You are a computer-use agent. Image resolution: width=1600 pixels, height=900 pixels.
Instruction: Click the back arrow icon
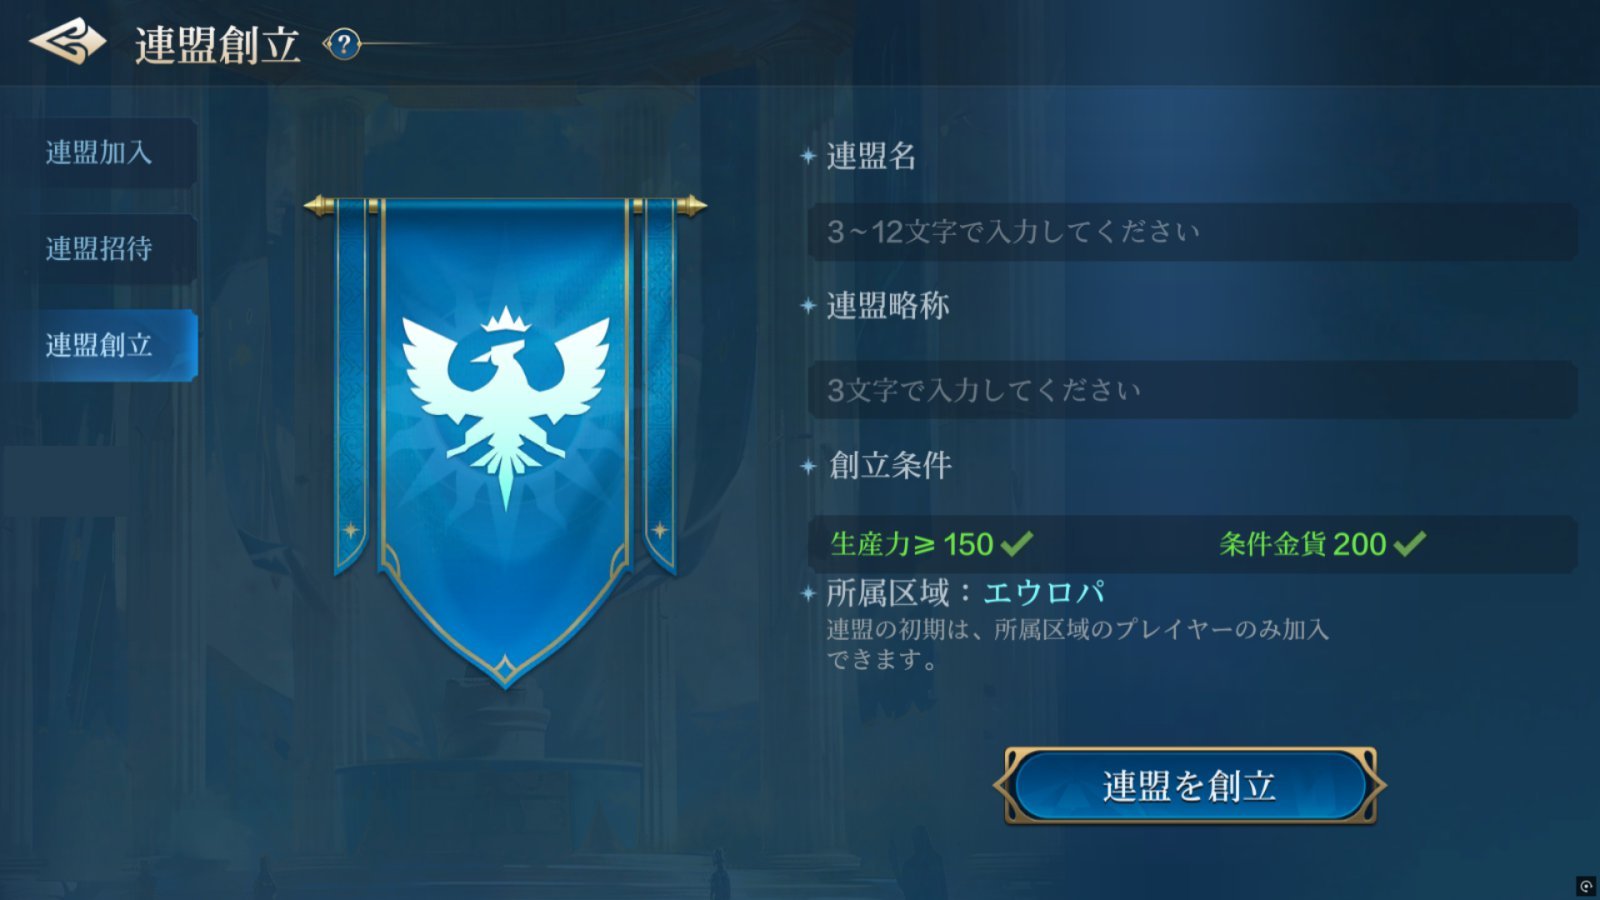[68, 42]
